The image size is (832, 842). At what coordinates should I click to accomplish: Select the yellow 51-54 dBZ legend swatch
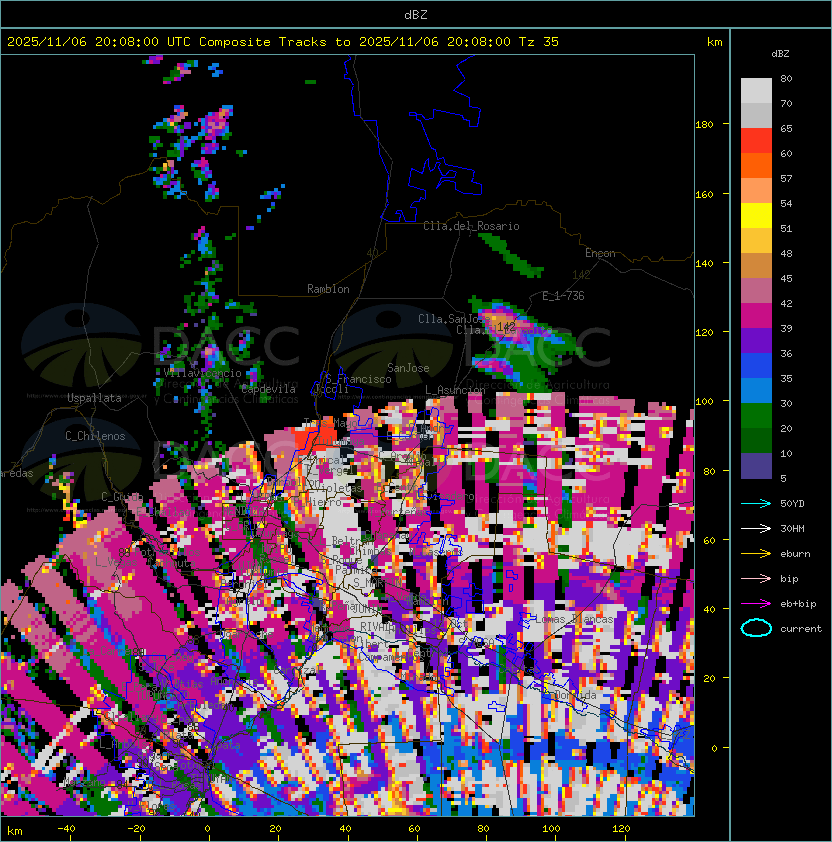[756, 216]
